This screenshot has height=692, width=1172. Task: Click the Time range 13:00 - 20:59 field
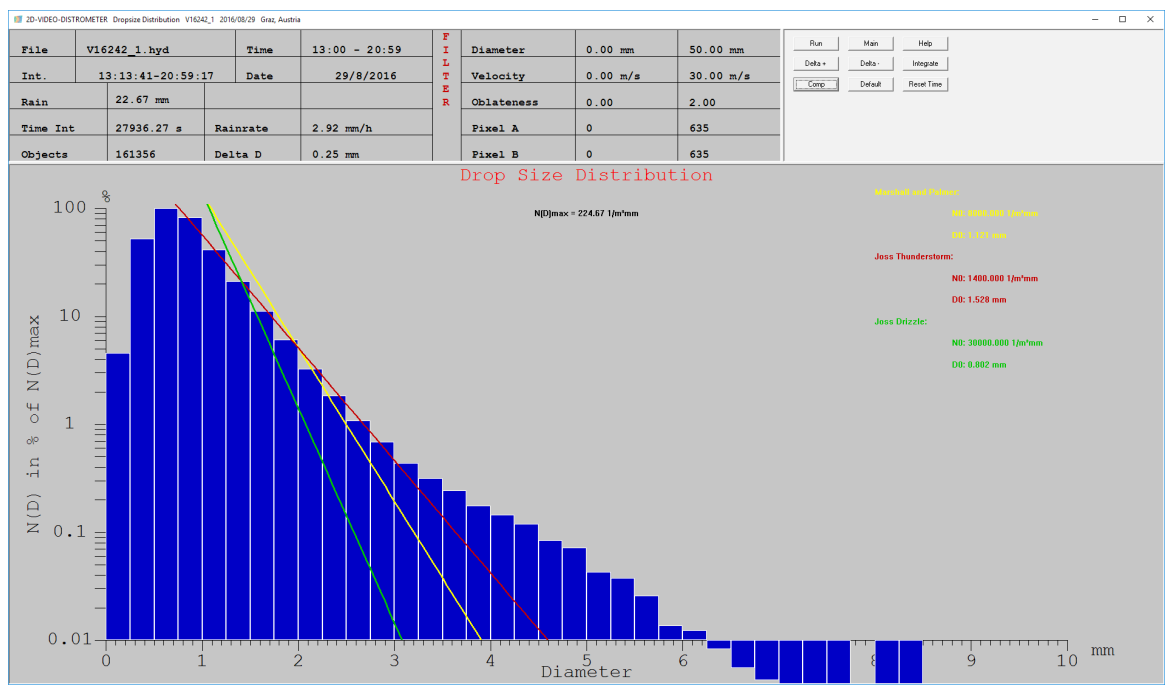tap(357, 50)
